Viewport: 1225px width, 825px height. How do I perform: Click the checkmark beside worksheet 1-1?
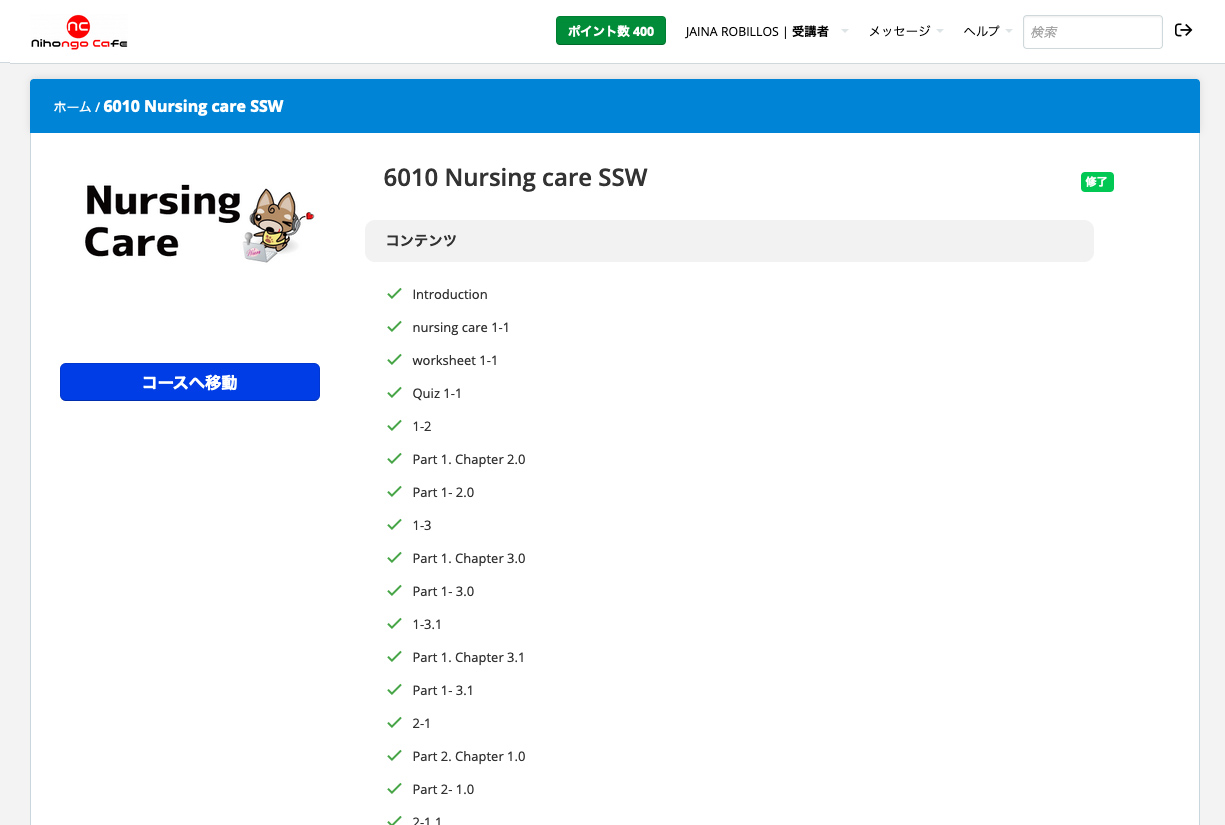click(394, 360)
